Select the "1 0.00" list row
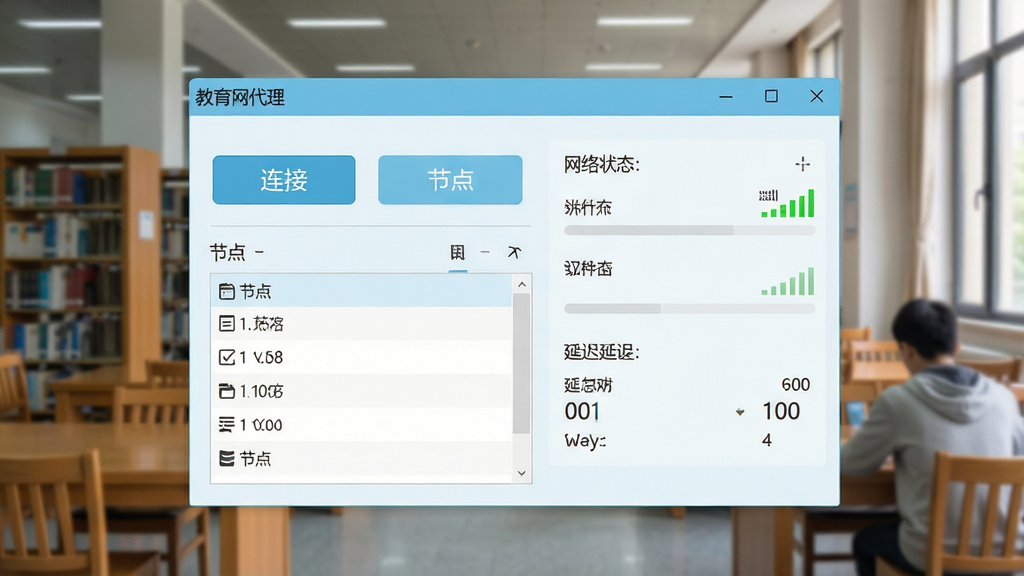This screenshot has width=1024, height=576. [361, 425]
